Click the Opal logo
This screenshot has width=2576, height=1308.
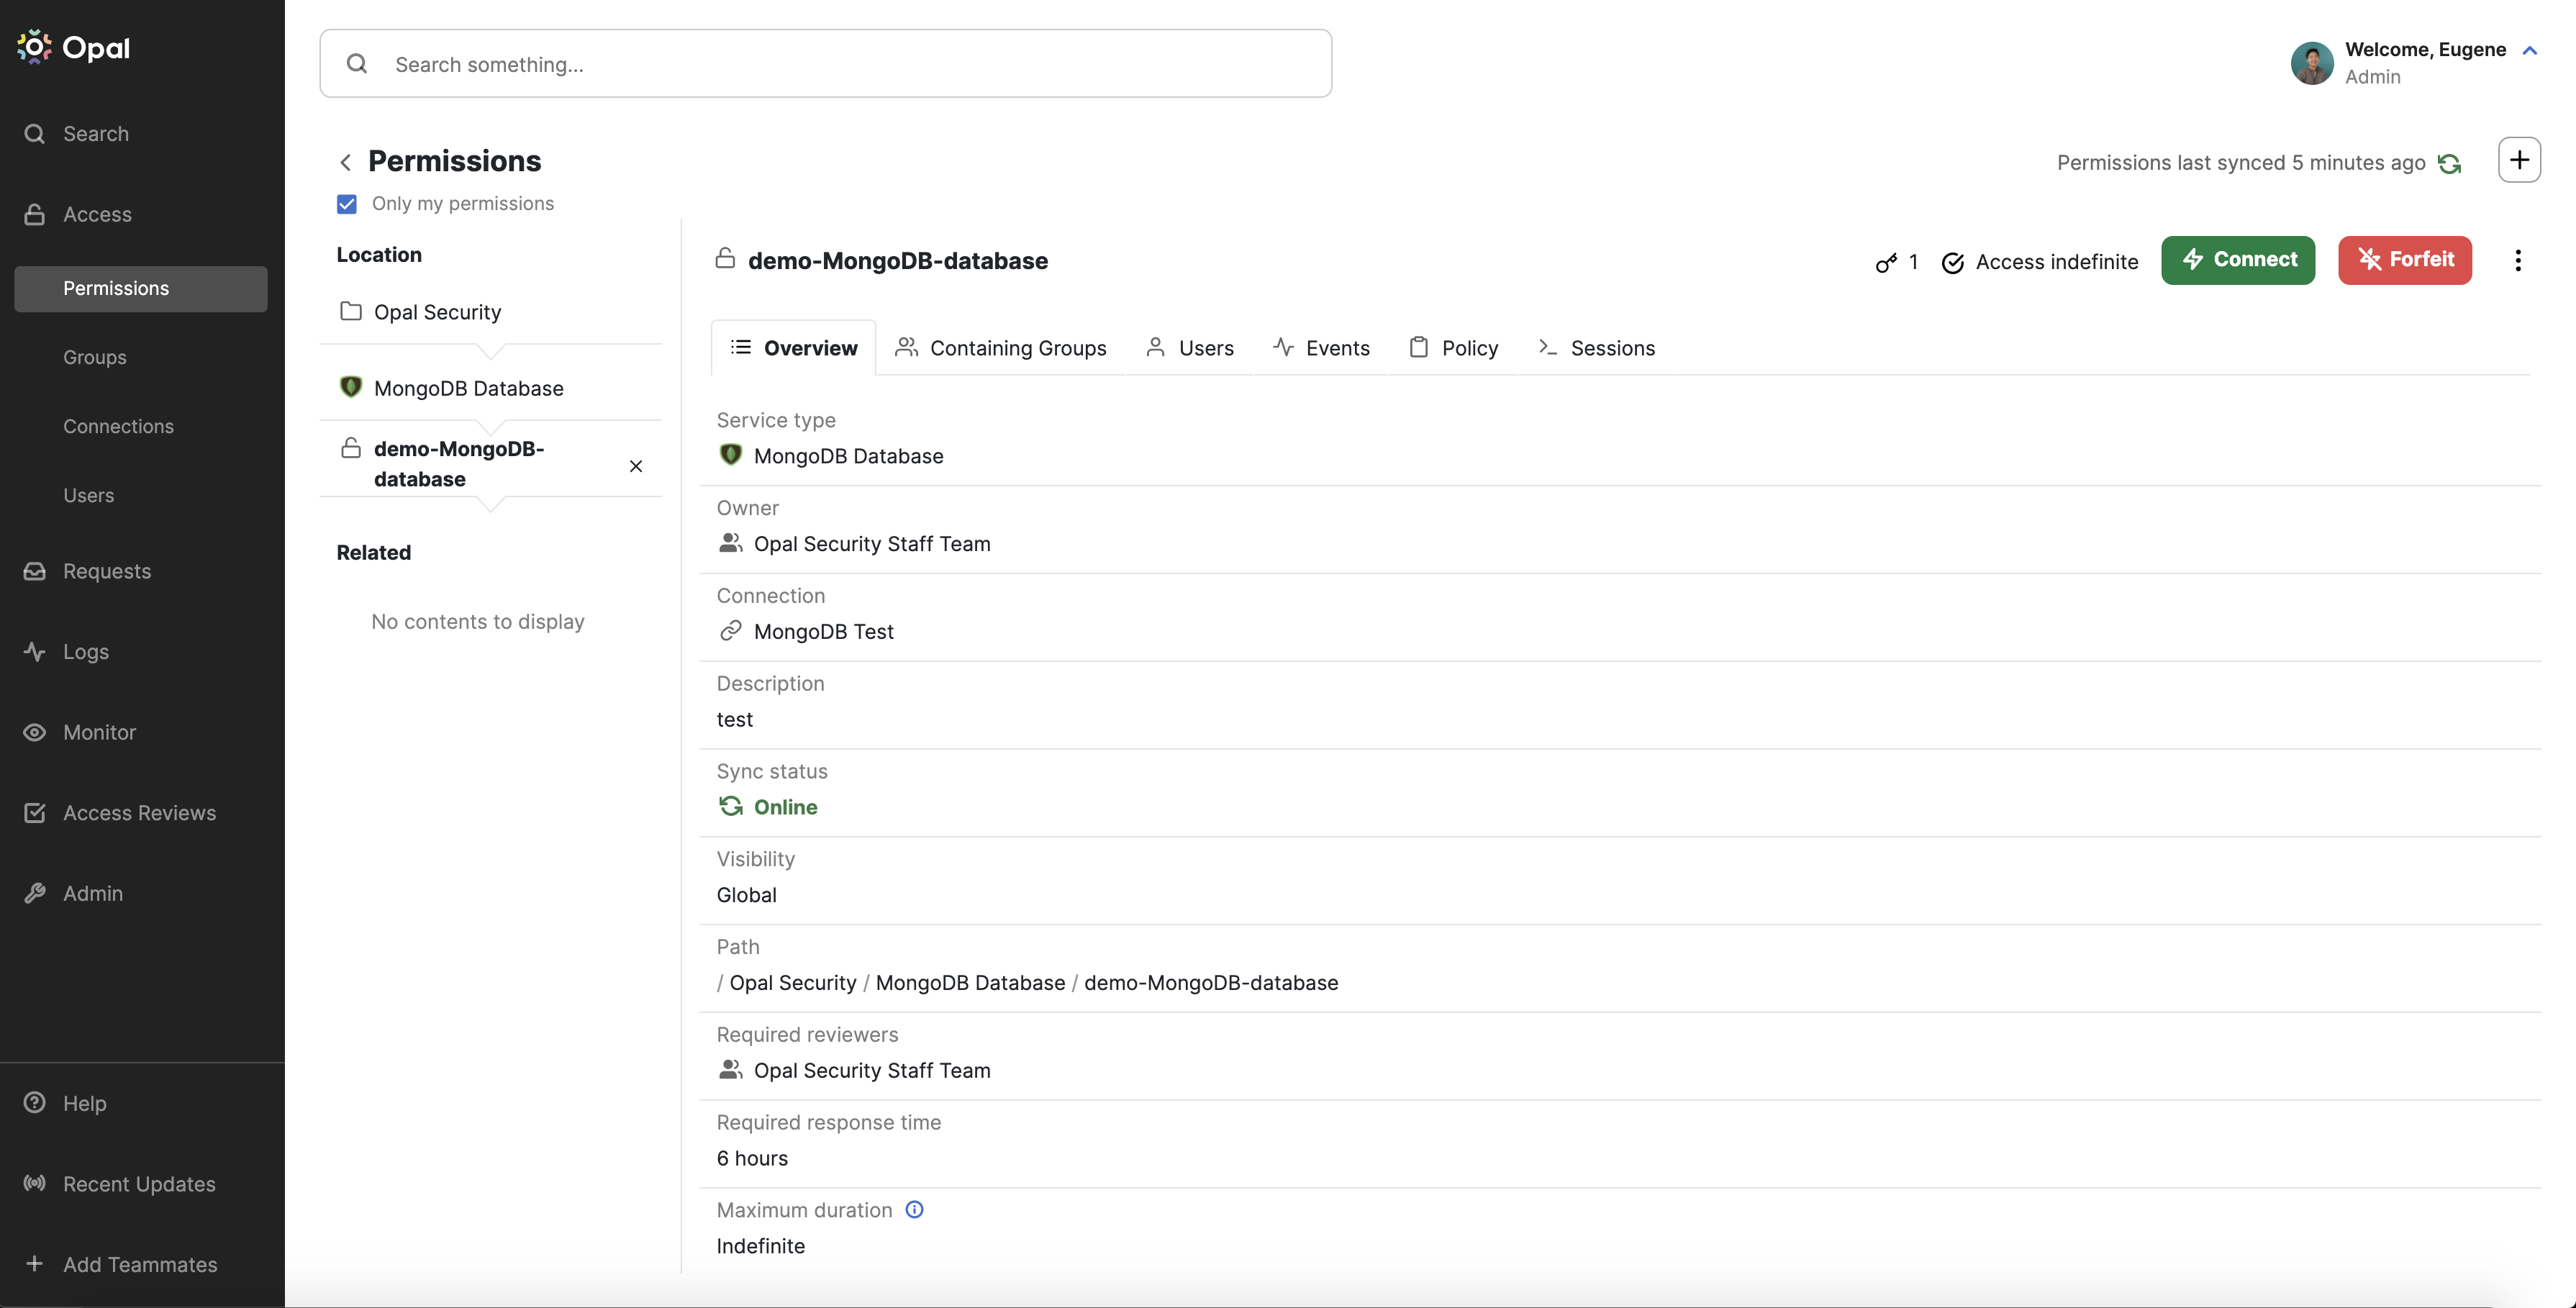pos(73,47)
